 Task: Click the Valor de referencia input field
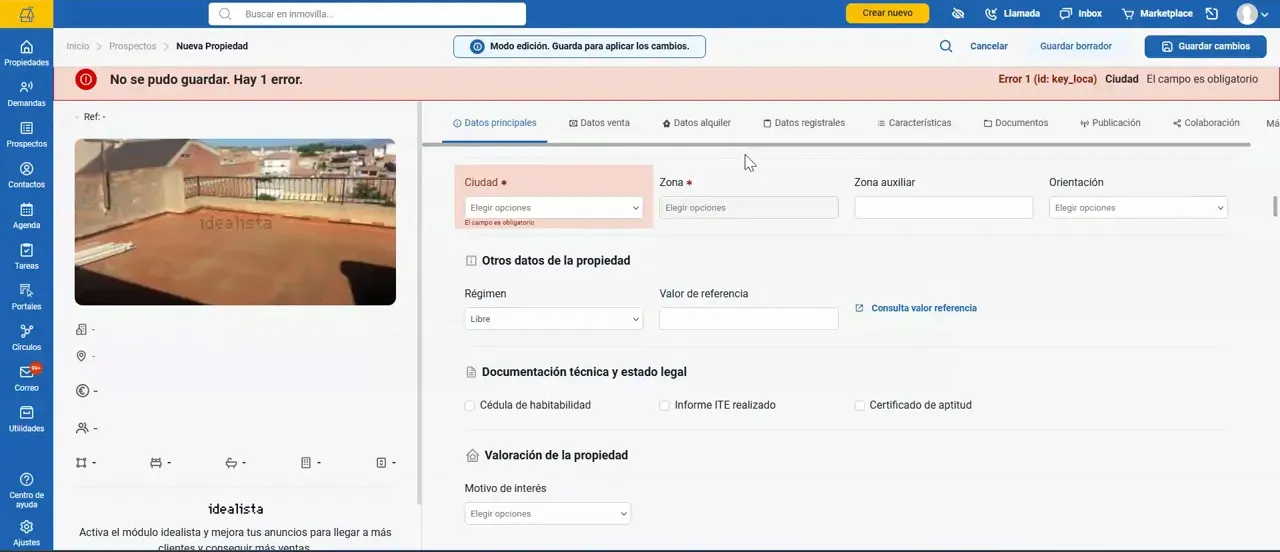(748, 319)
